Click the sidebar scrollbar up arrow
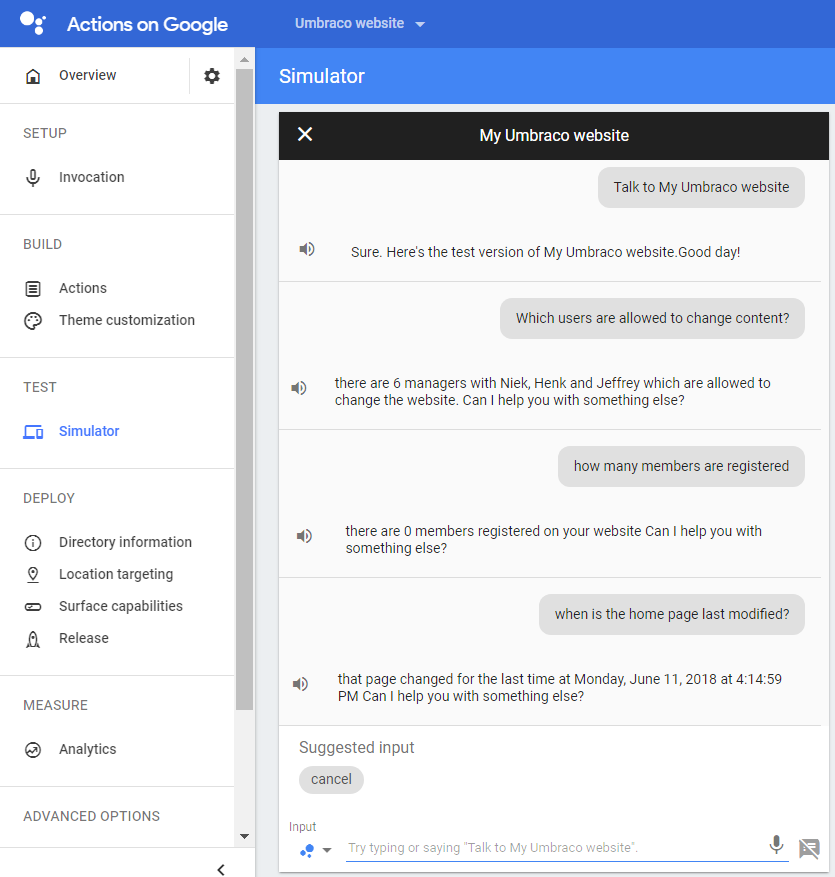835x877 pixels. point(244,59)
